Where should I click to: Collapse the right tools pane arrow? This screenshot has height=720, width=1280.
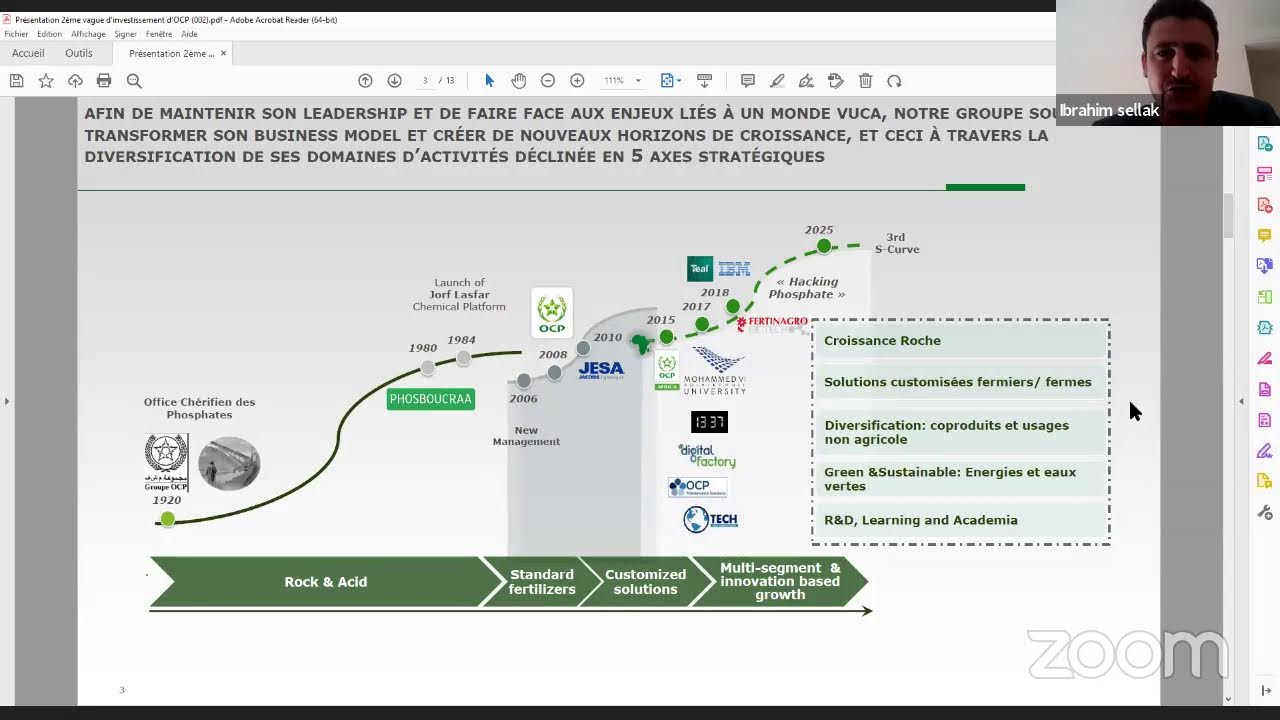(x=1241, y=401)
